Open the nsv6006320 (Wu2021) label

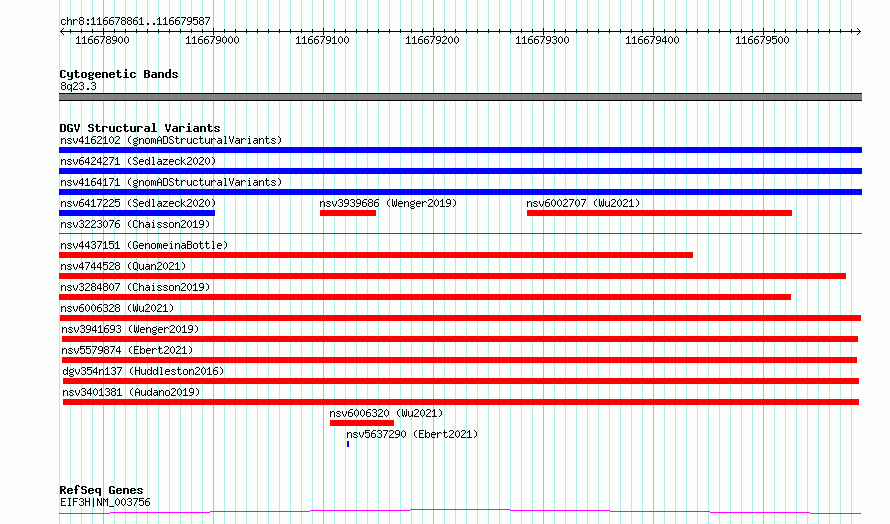[x=386, y=413]
